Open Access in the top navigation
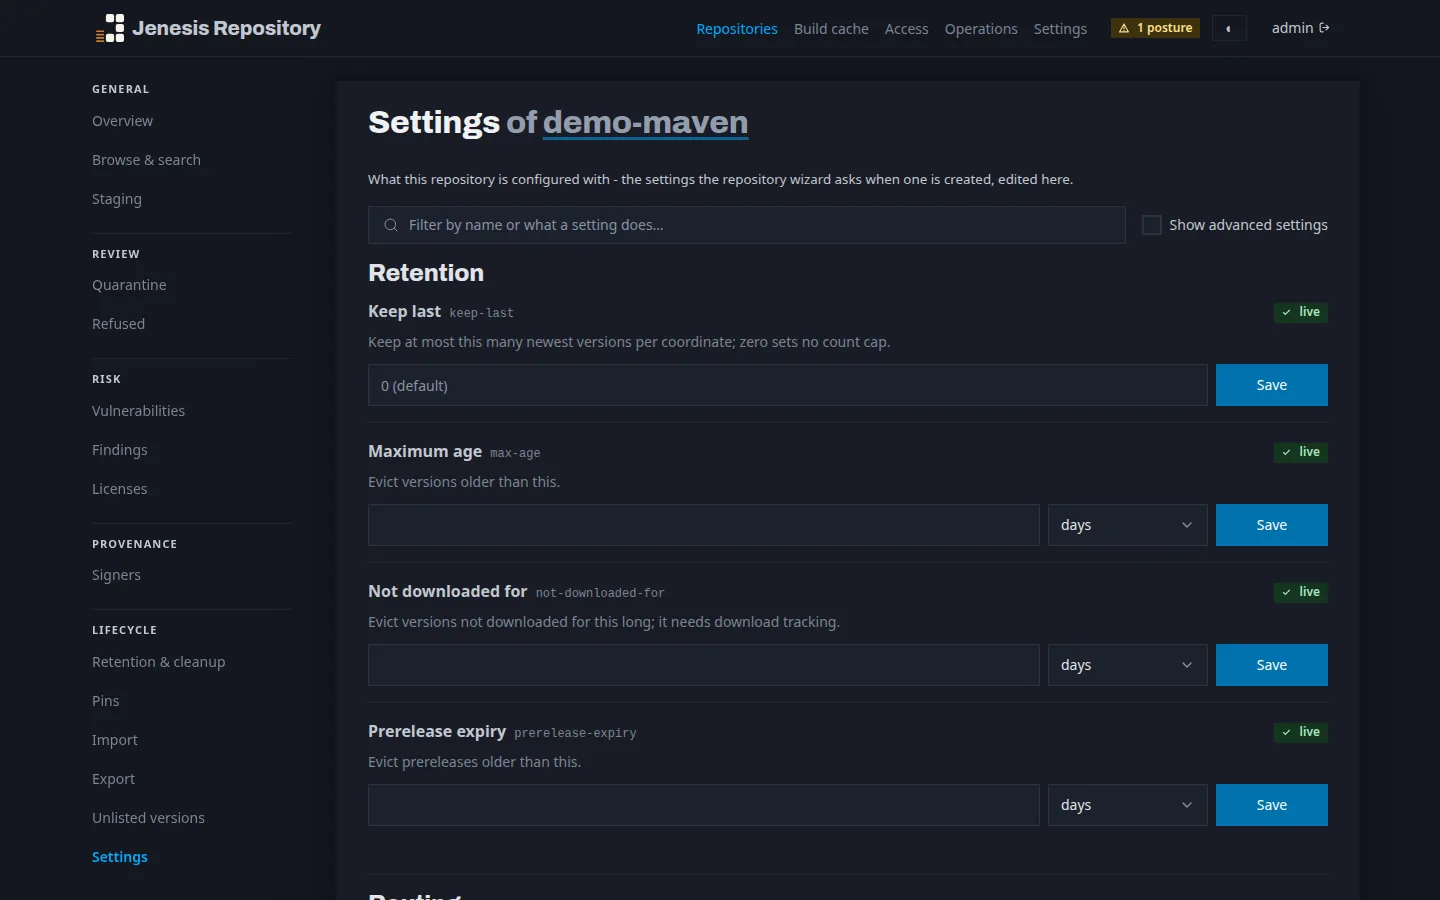Image resolution: width=1440 pixels, height=900 pixels. [907, 29]
